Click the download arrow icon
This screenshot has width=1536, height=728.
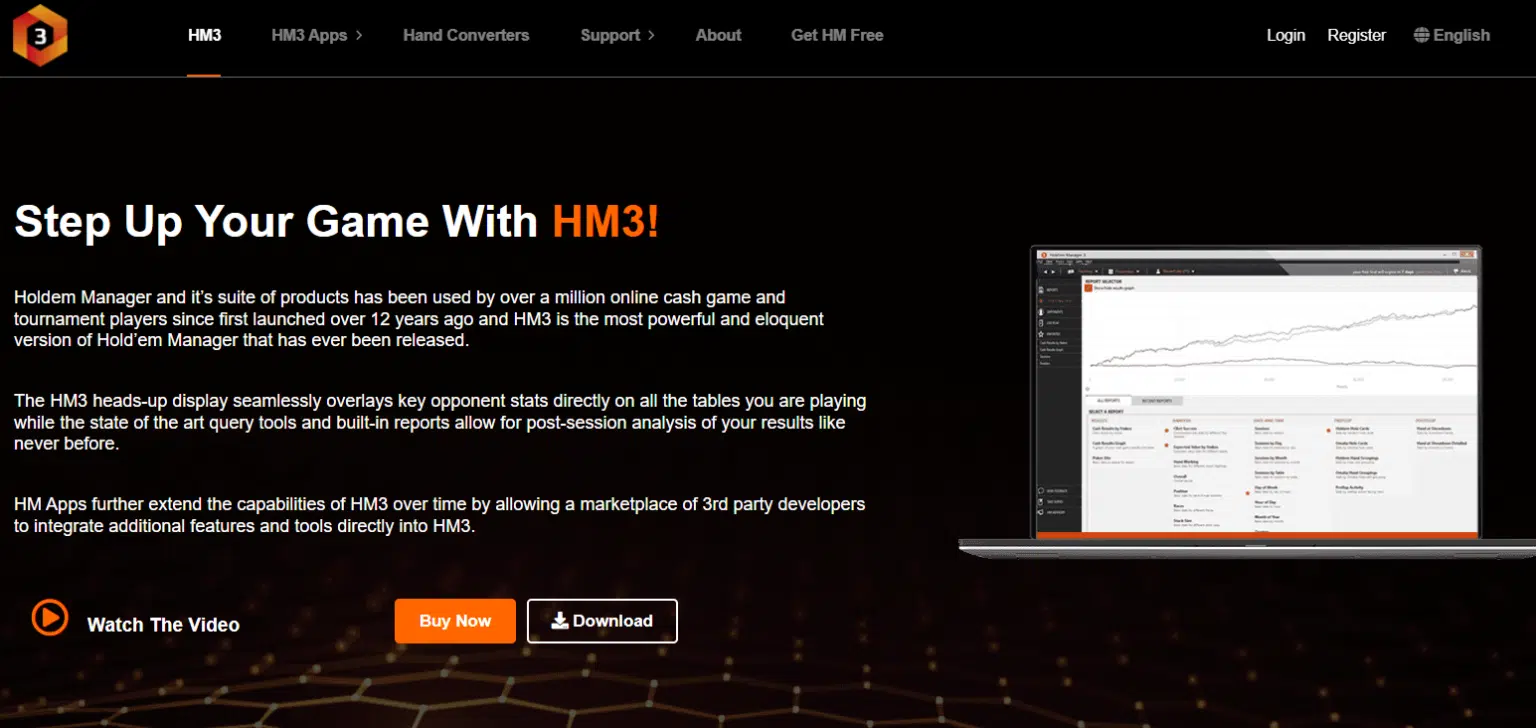(x=560, y=621)
